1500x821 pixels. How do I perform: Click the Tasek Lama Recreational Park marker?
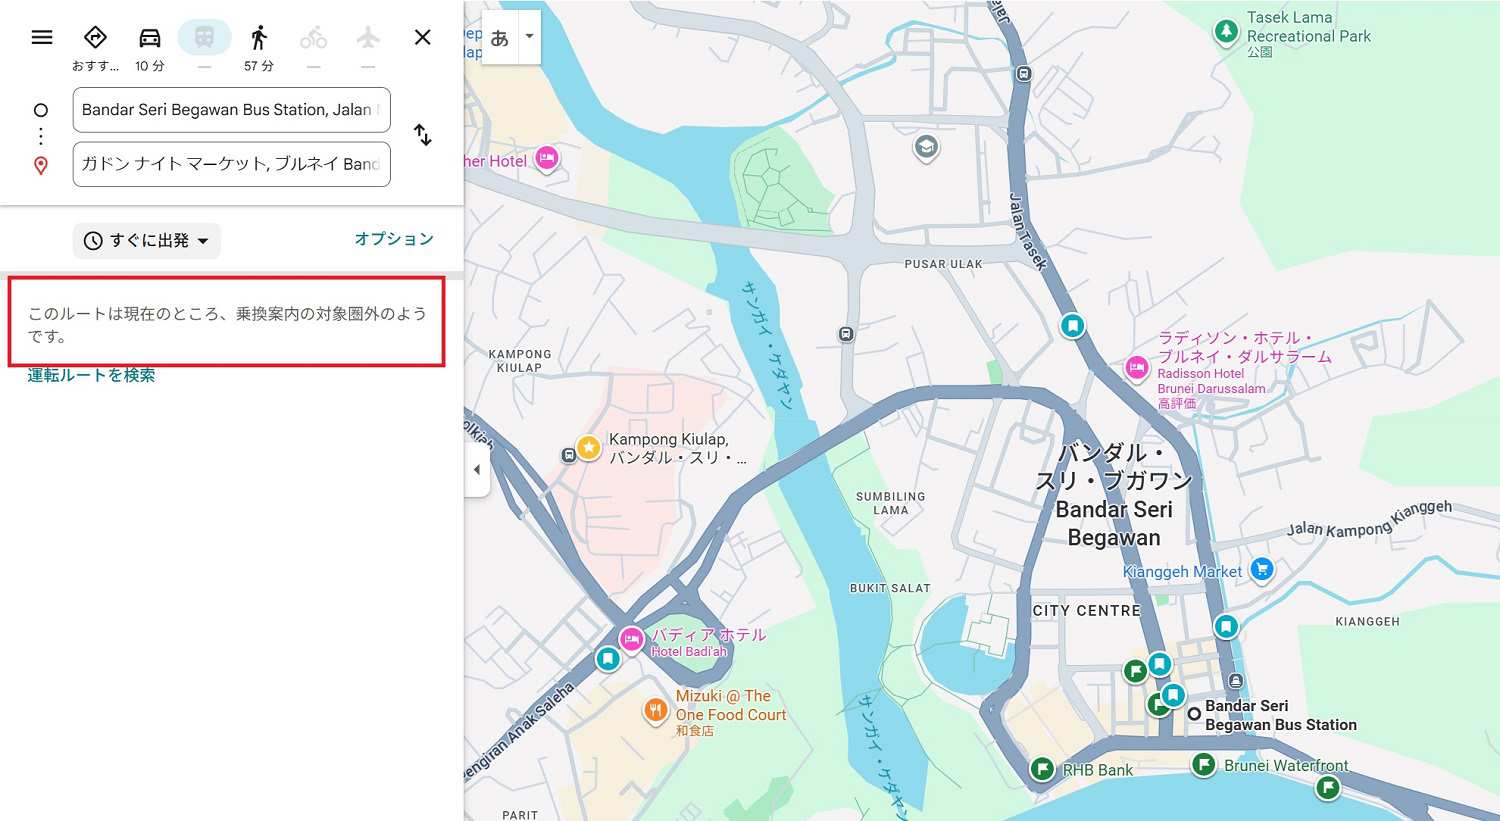click(1226, 31)
